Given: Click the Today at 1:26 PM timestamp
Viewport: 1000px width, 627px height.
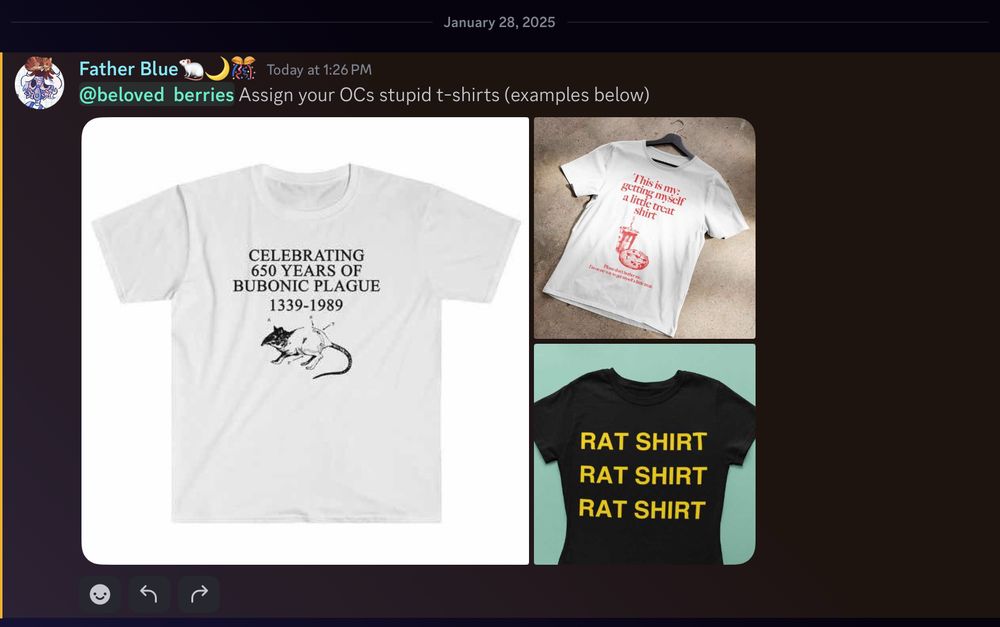Looking at the screenshot, I should pos(319,70).
